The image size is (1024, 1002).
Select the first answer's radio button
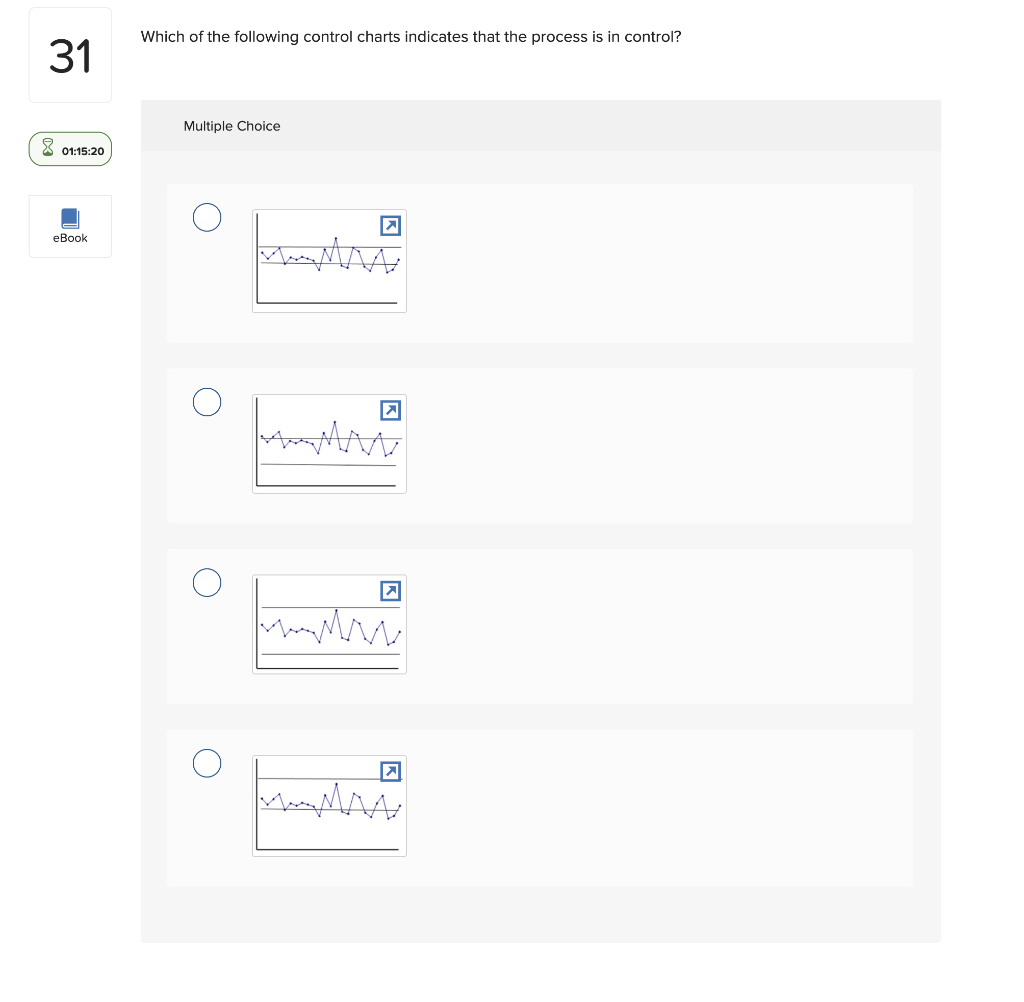[x=207, y=217]
